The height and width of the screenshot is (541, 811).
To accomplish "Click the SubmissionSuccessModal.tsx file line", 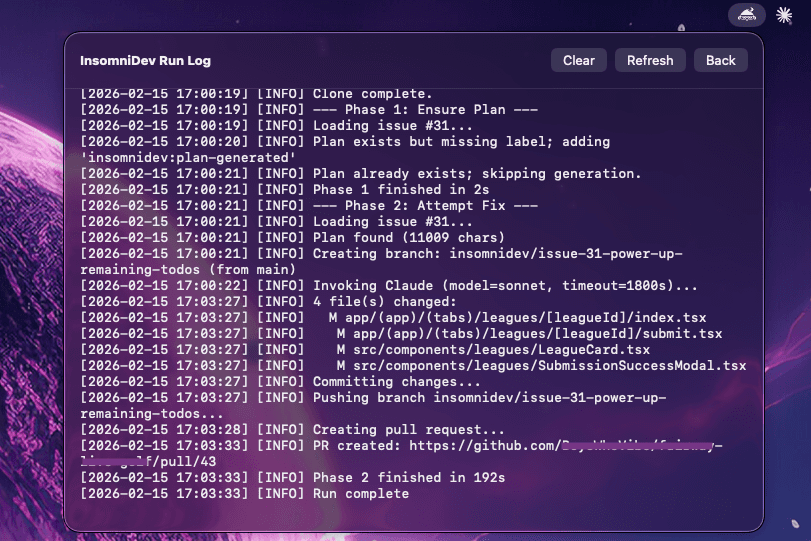I will point(540,366).
